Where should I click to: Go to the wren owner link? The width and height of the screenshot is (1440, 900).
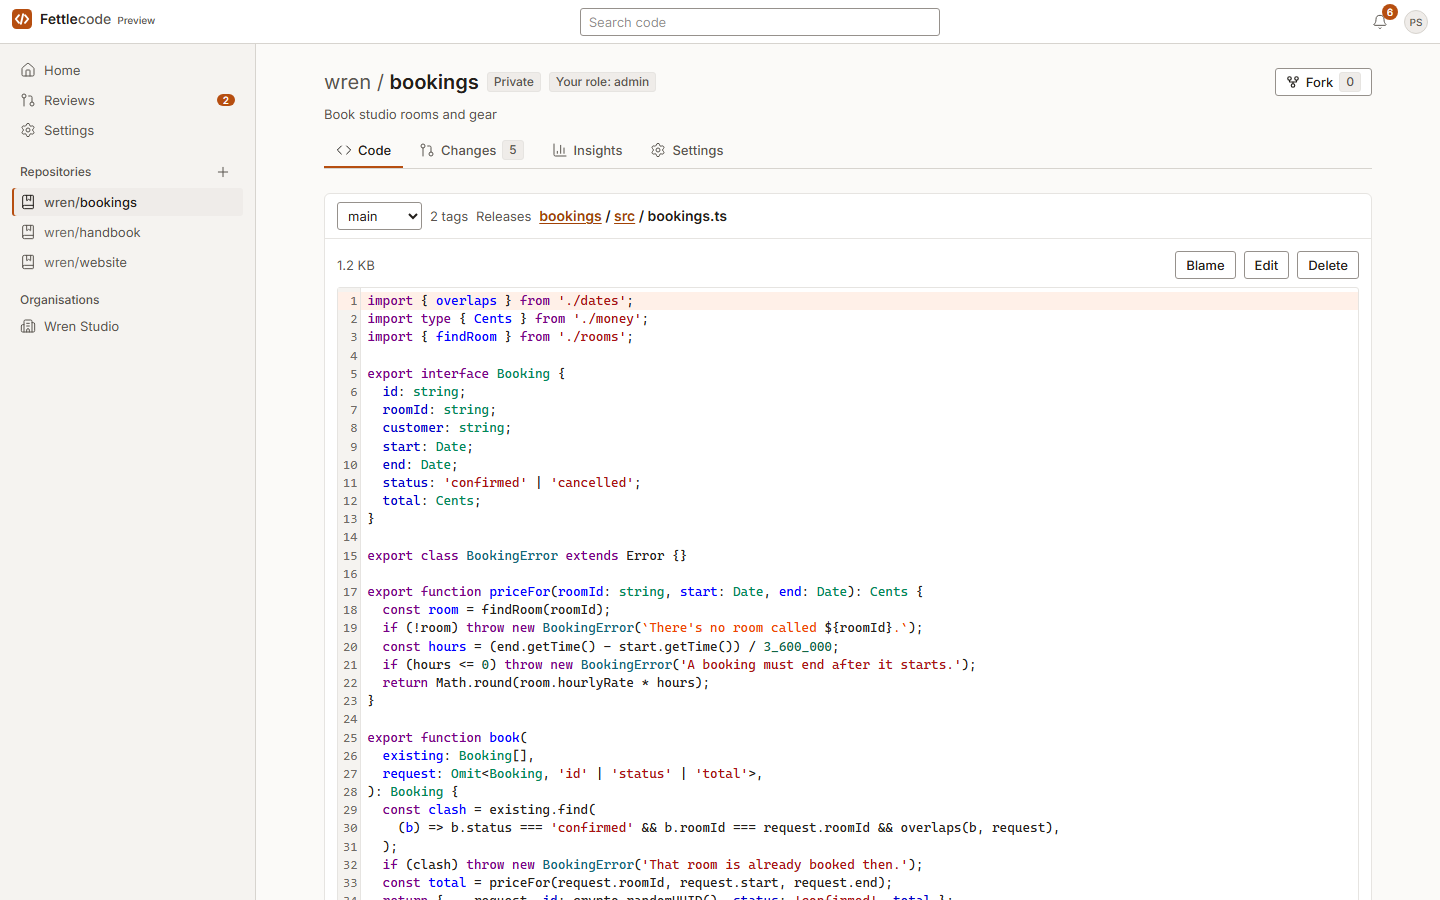(347, 82)
